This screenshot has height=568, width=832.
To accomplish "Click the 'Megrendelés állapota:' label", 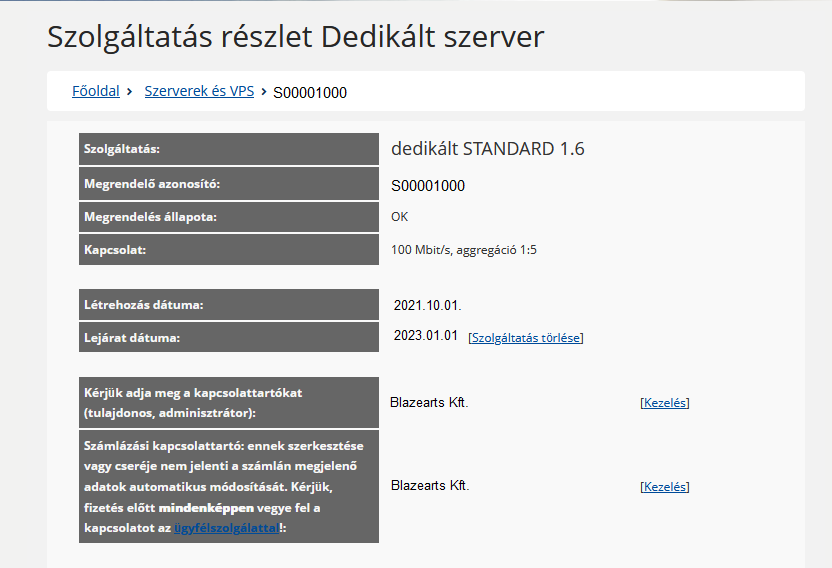I will coord(229,217).
